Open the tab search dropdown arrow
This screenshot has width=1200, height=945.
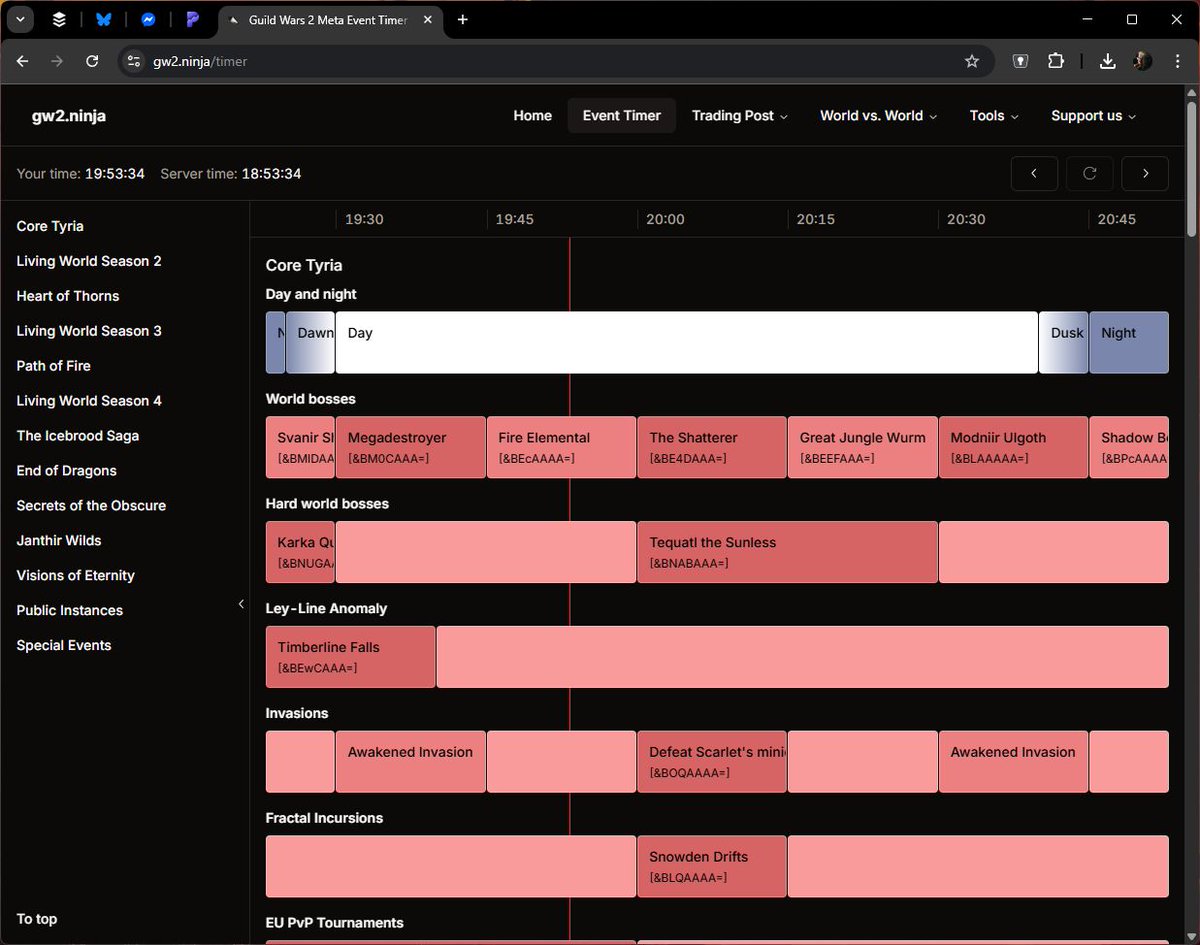pyautogui.click(x=20, y=19)
